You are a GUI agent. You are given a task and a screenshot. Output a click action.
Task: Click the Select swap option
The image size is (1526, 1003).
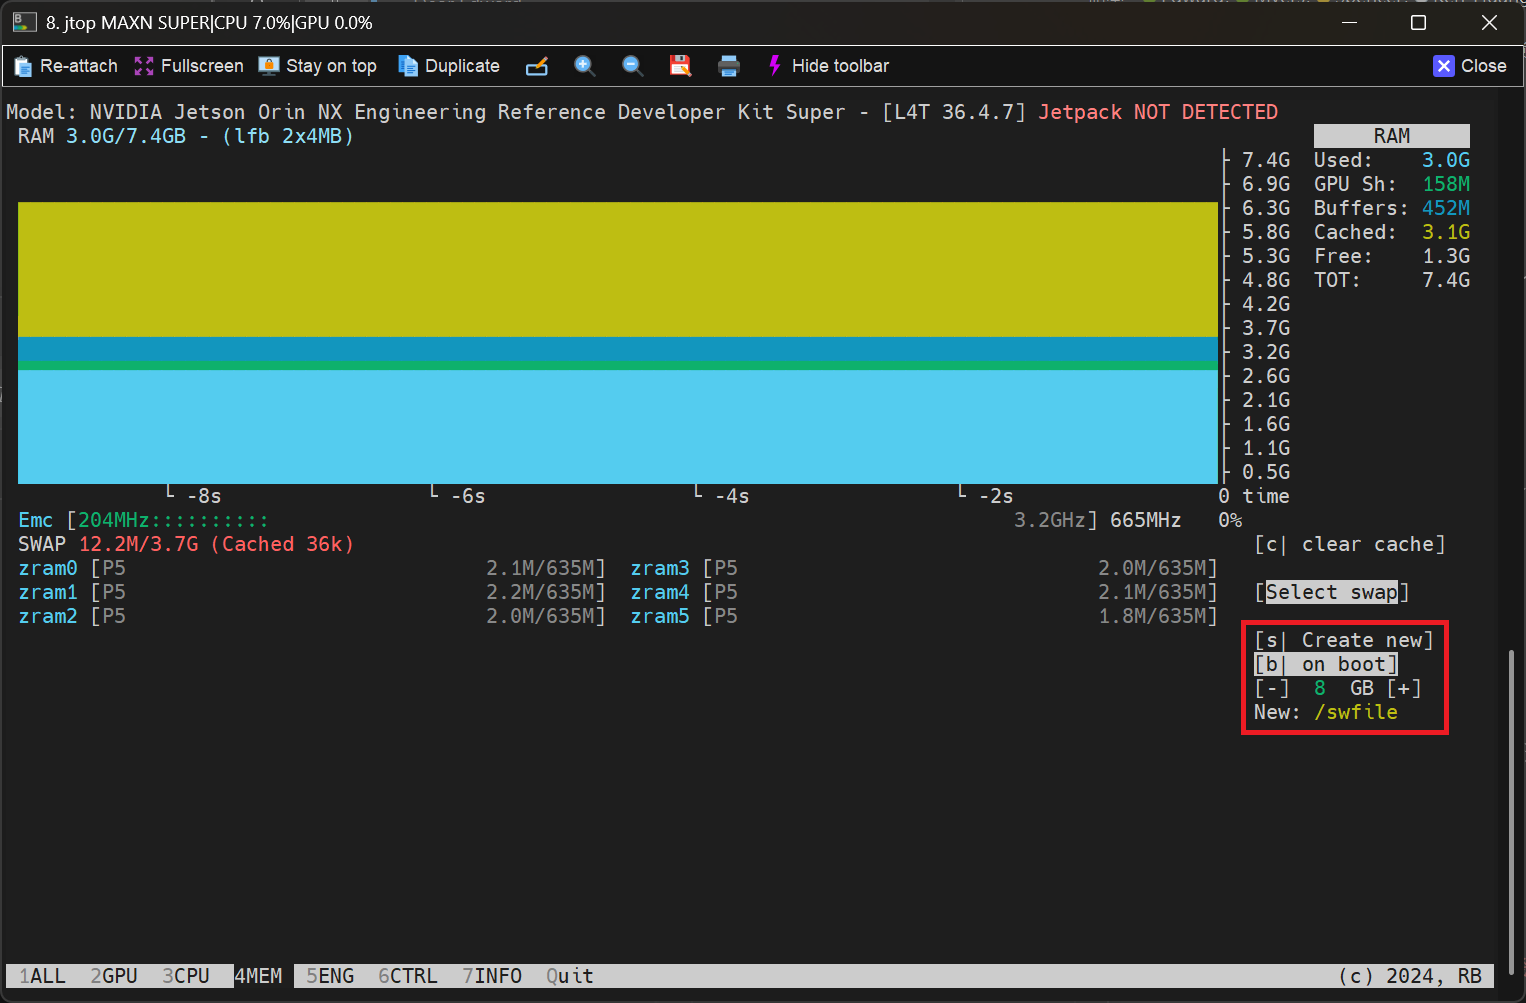tap(1331, 592)
